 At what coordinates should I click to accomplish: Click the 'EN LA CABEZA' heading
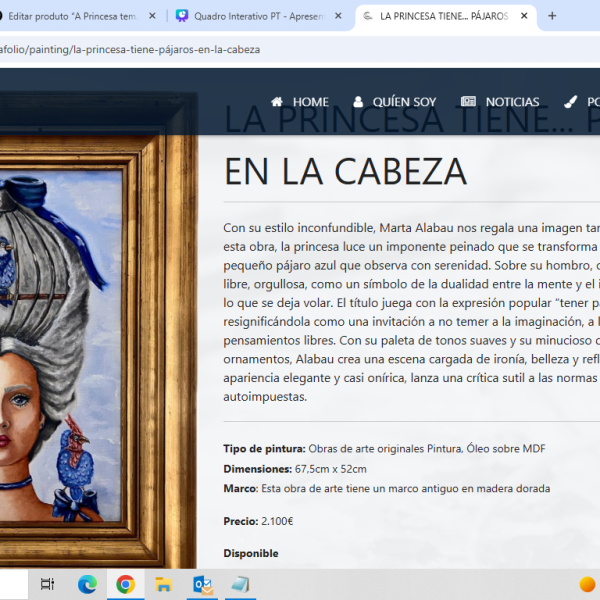[345, 172]
